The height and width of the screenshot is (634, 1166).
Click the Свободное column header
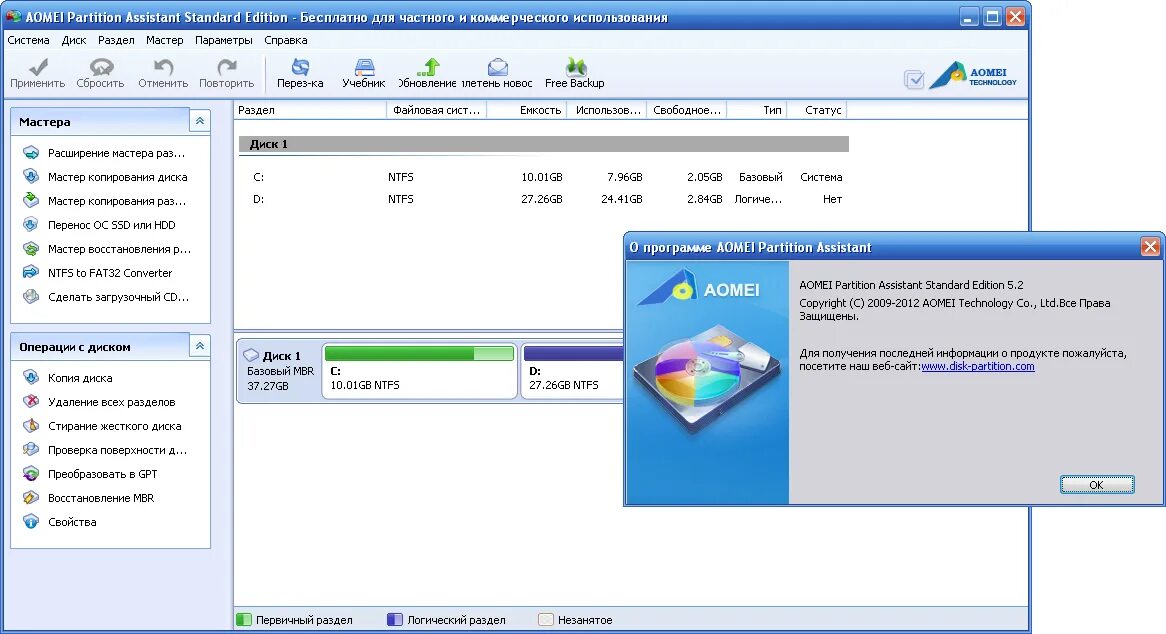click(x=686, y=110)
